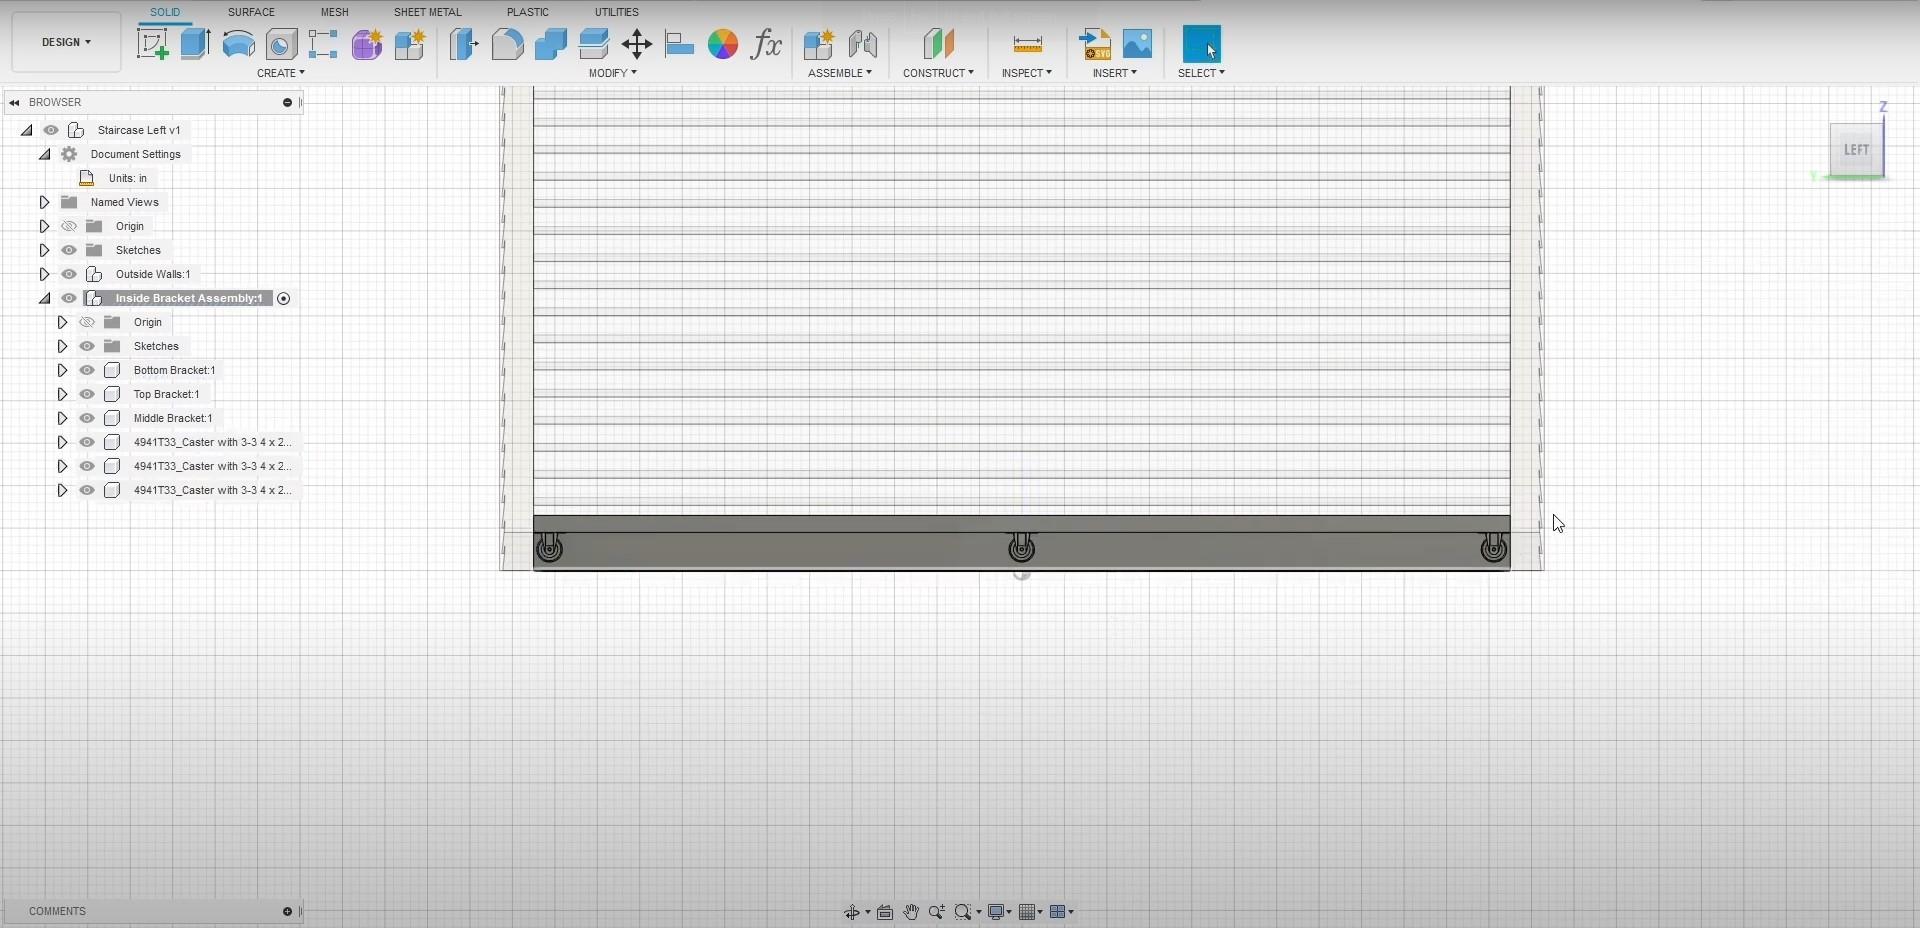Hide the Bottom Bracket:1 component
Screen dimensions: 1920x928
coord(87,370)
